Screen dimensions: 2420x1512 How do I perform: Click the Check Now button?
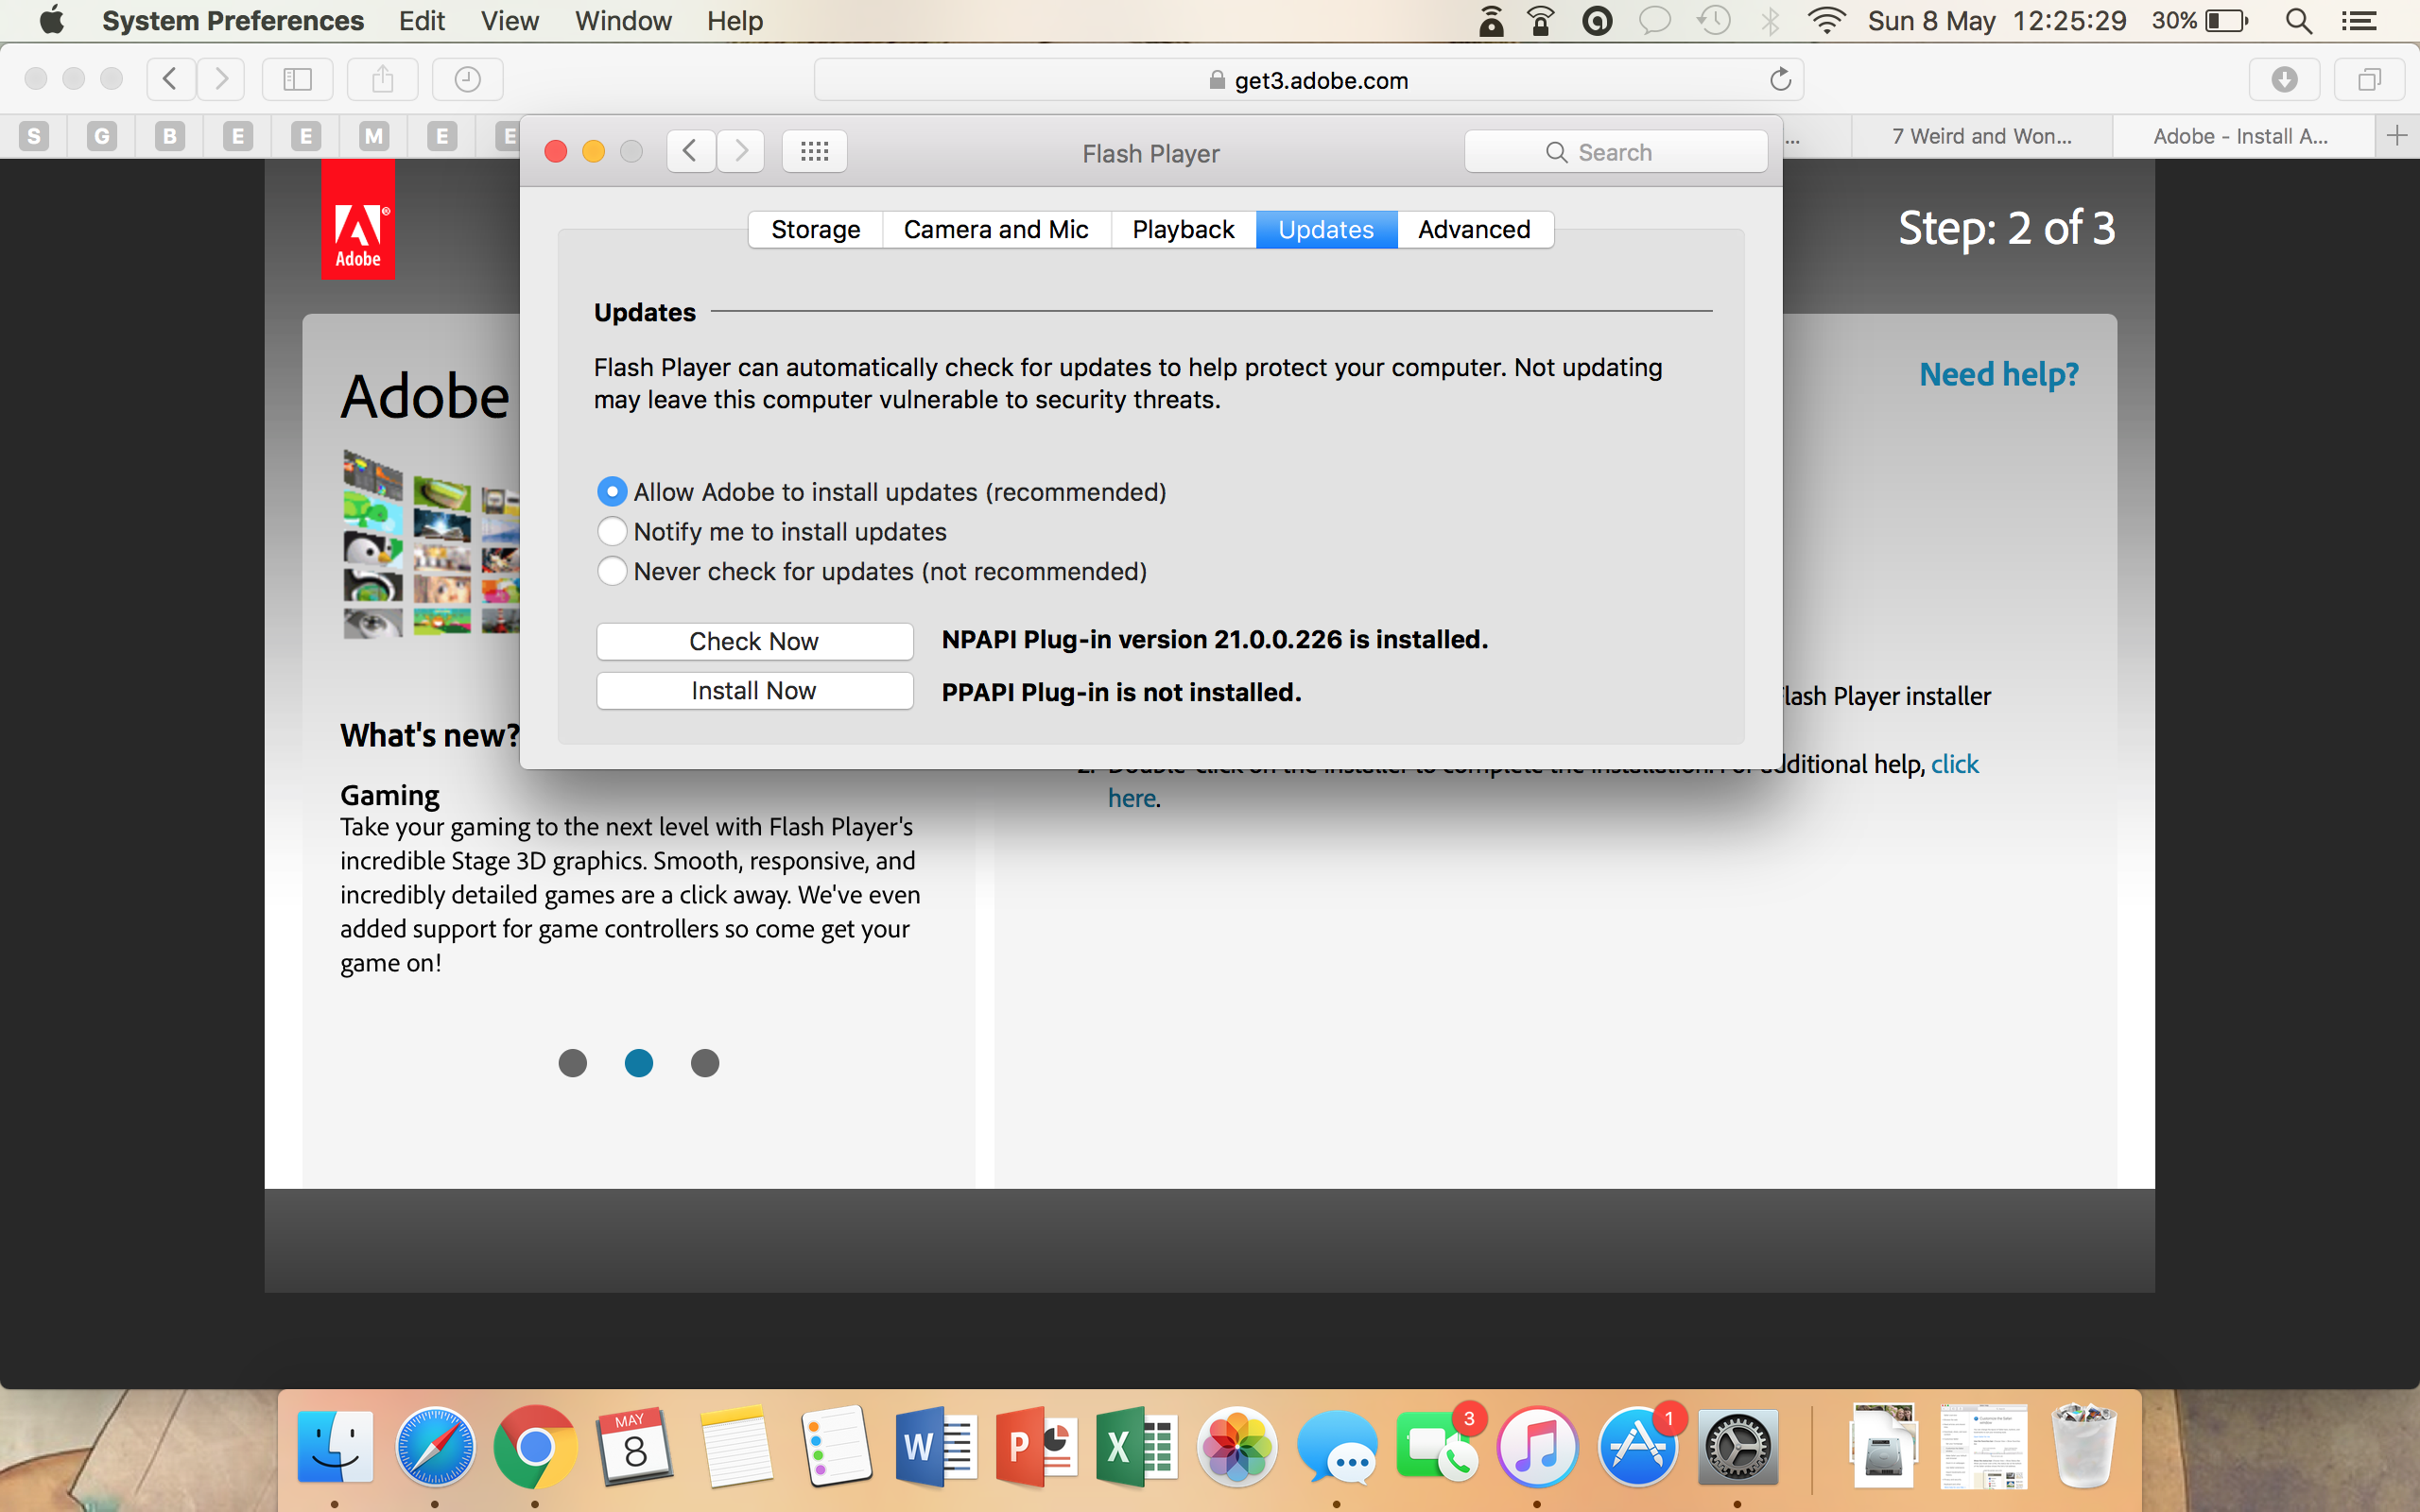point(754,641)
